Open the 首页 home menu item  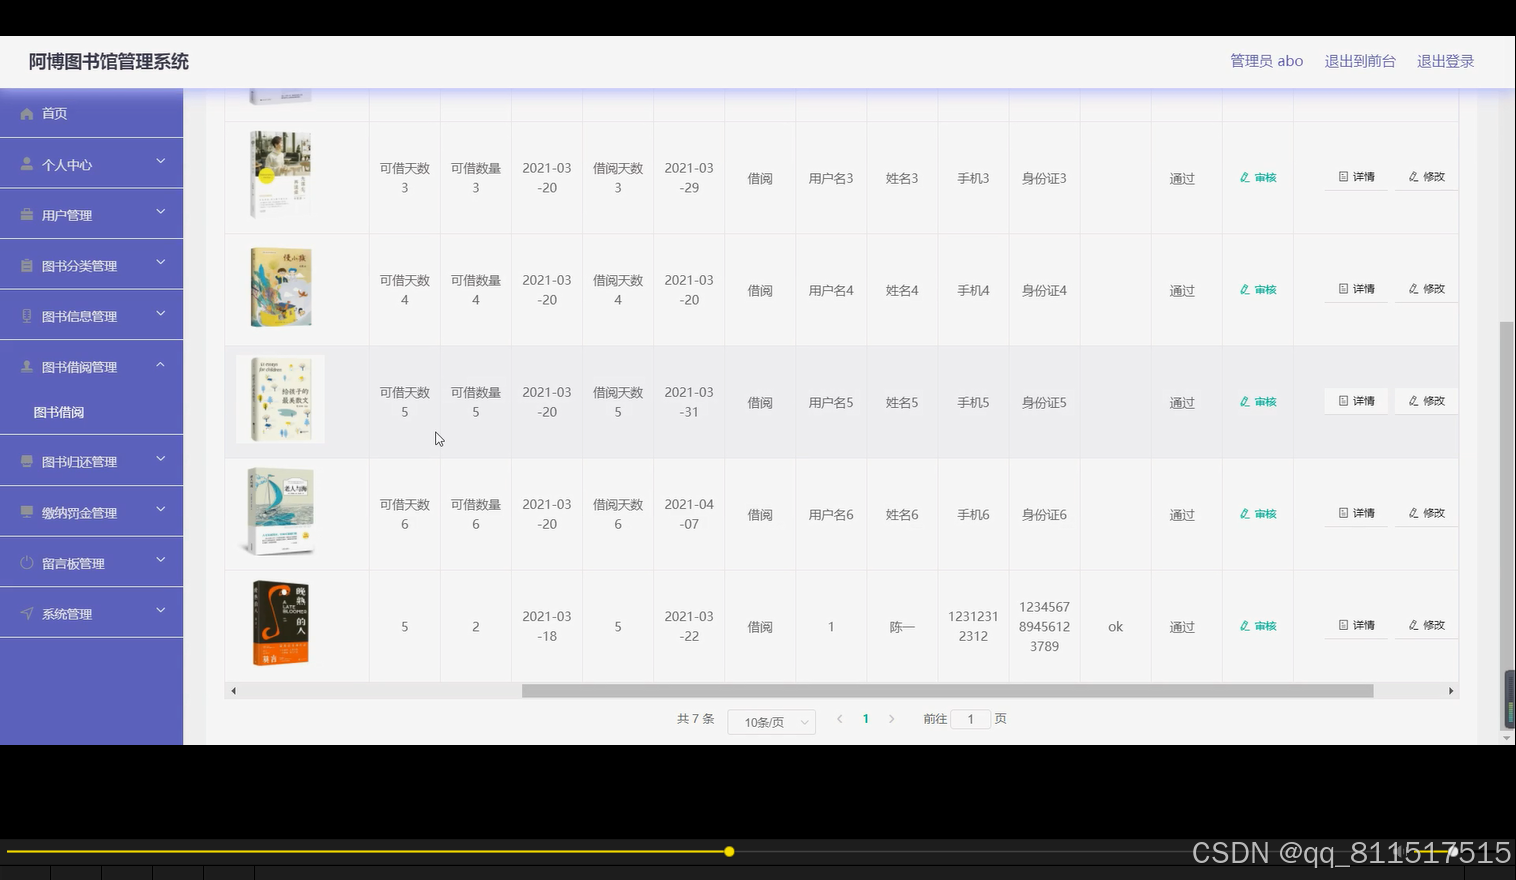click(x=91, y=113)
